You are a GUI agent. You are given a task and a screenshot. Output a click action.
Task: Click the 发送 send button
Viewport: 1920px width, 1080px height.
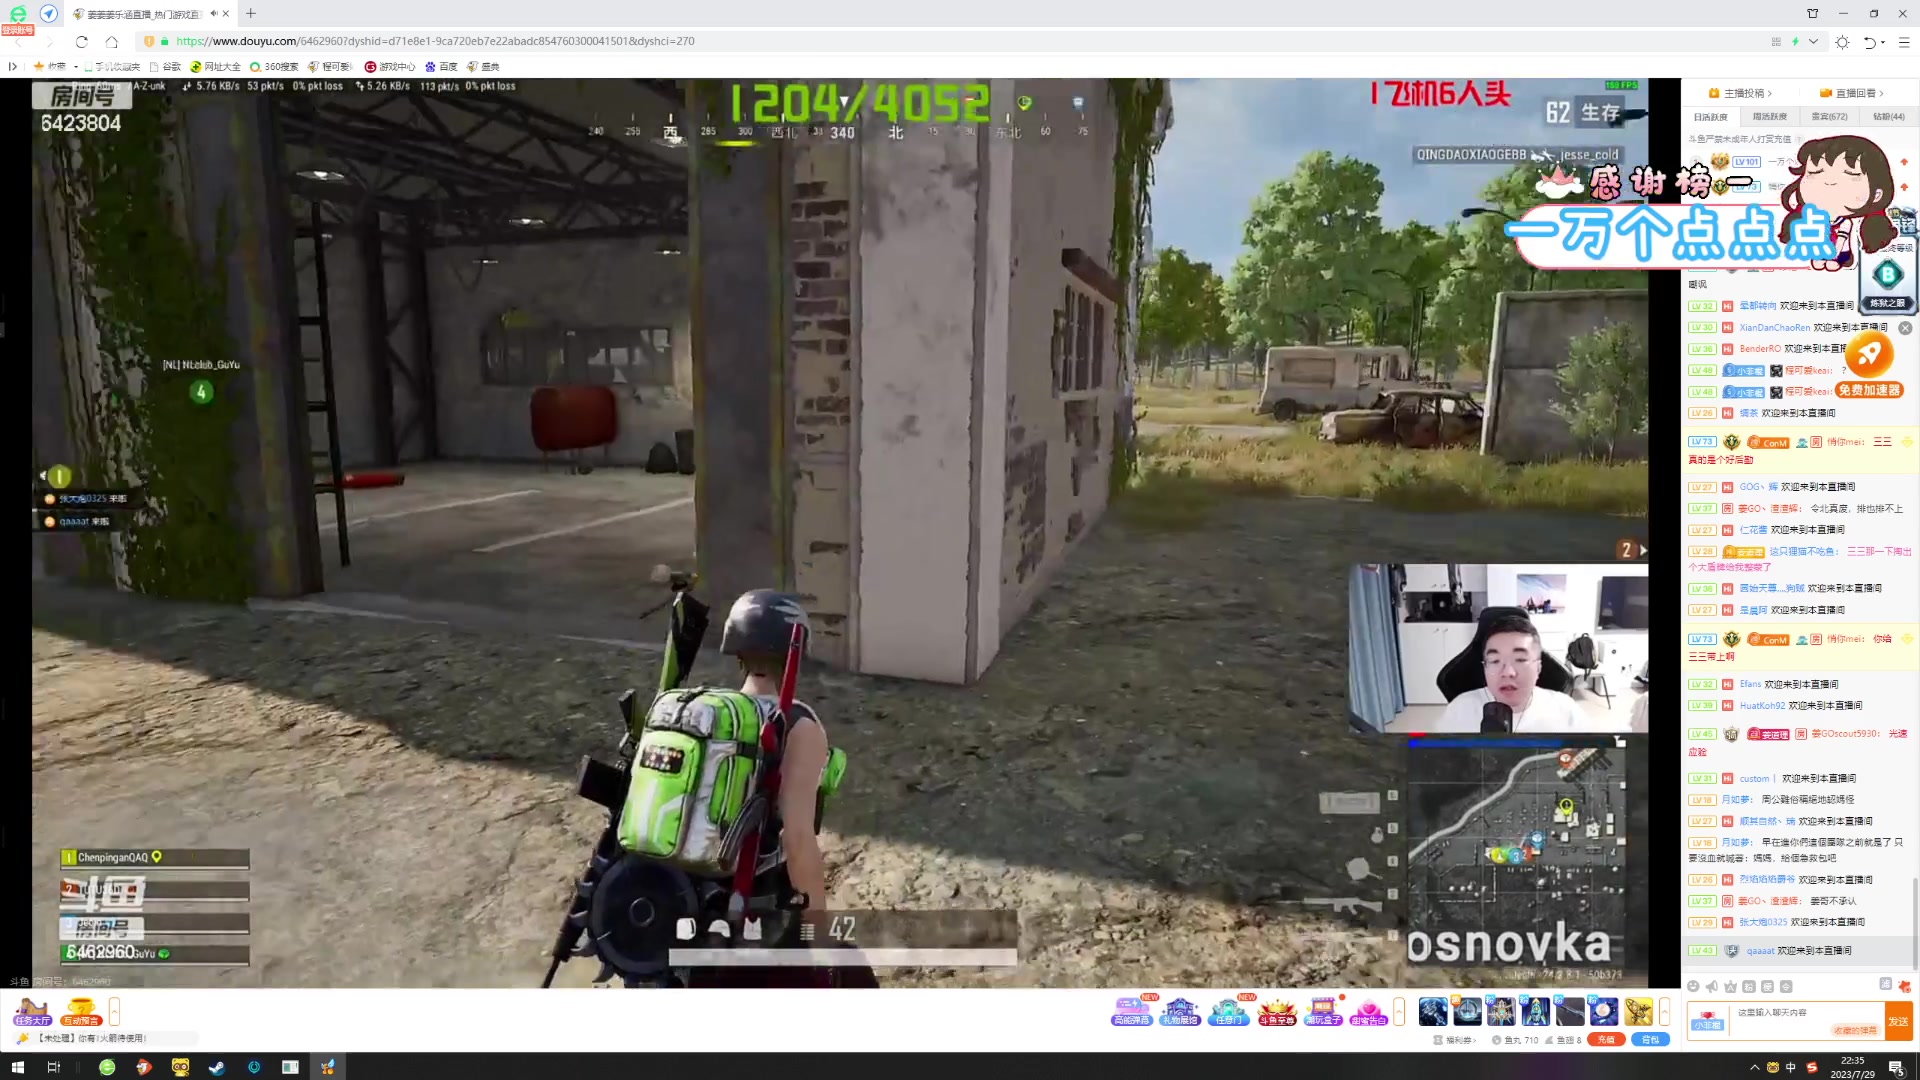pyautogui.click(x=1898, y=1021)
